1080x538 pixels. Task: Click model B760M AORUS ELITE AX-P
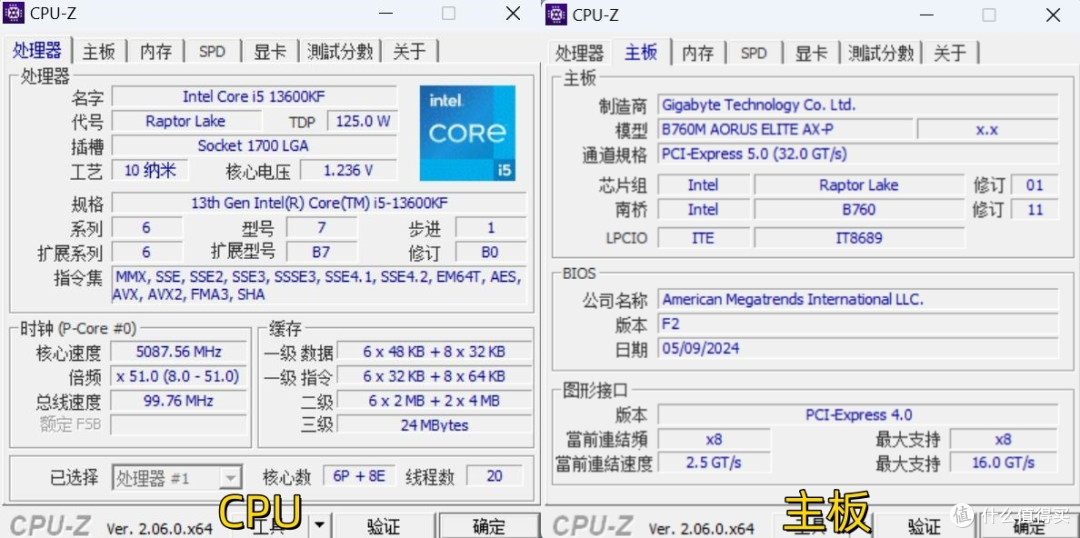coord(785,129)
